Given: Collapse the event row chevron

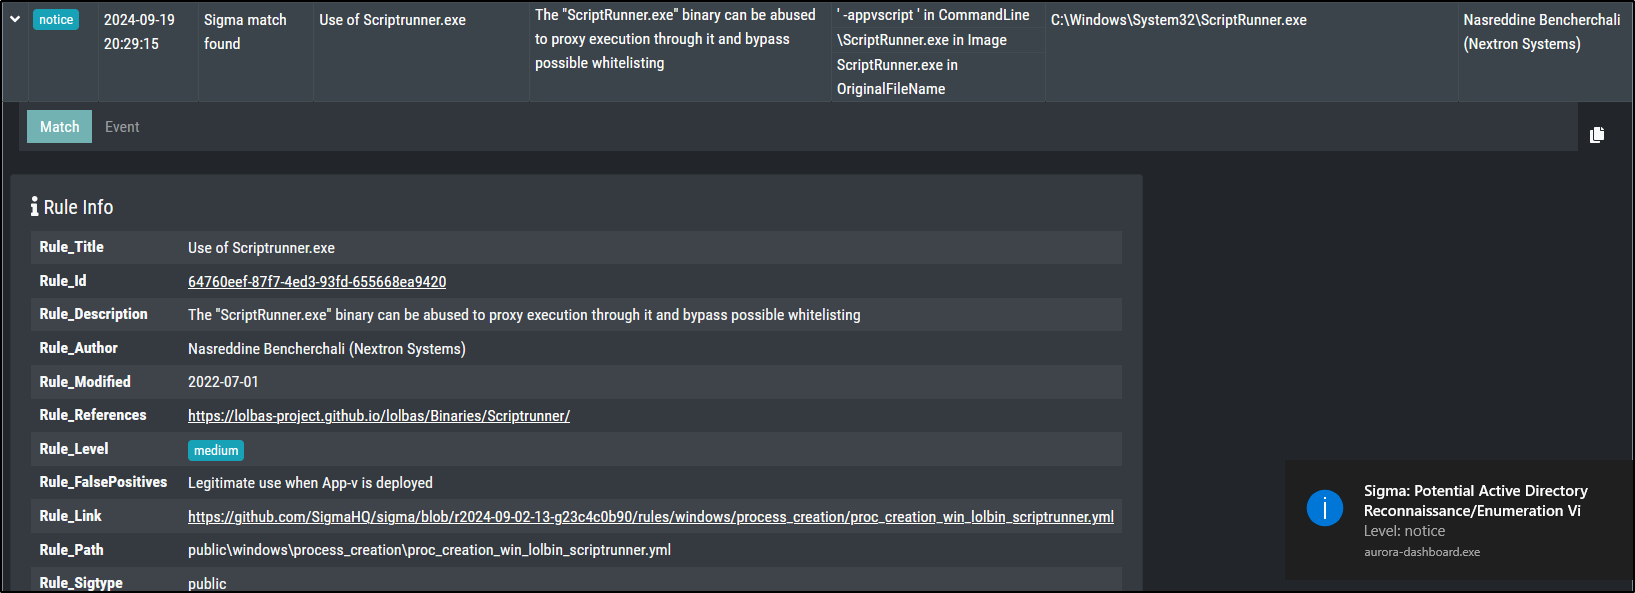Looking at the screenshot, I should click(15, 20).
